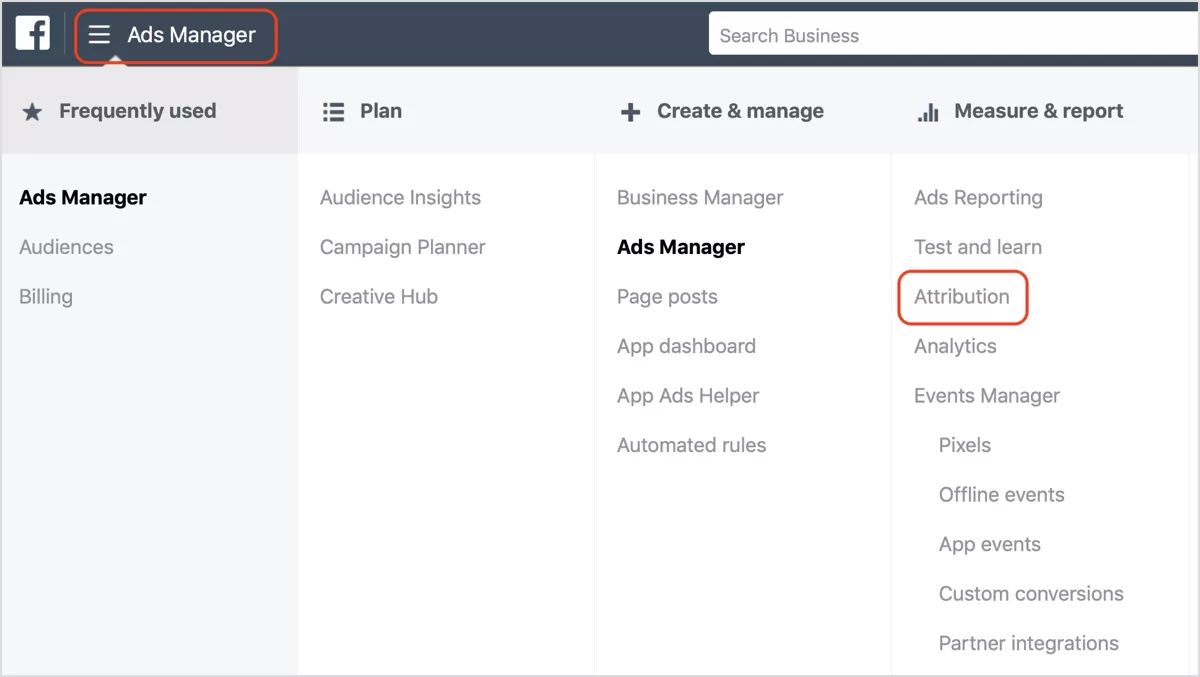
Task: Go to Custom conversions
Action: pyautogui.click(x=1031, y=594)
